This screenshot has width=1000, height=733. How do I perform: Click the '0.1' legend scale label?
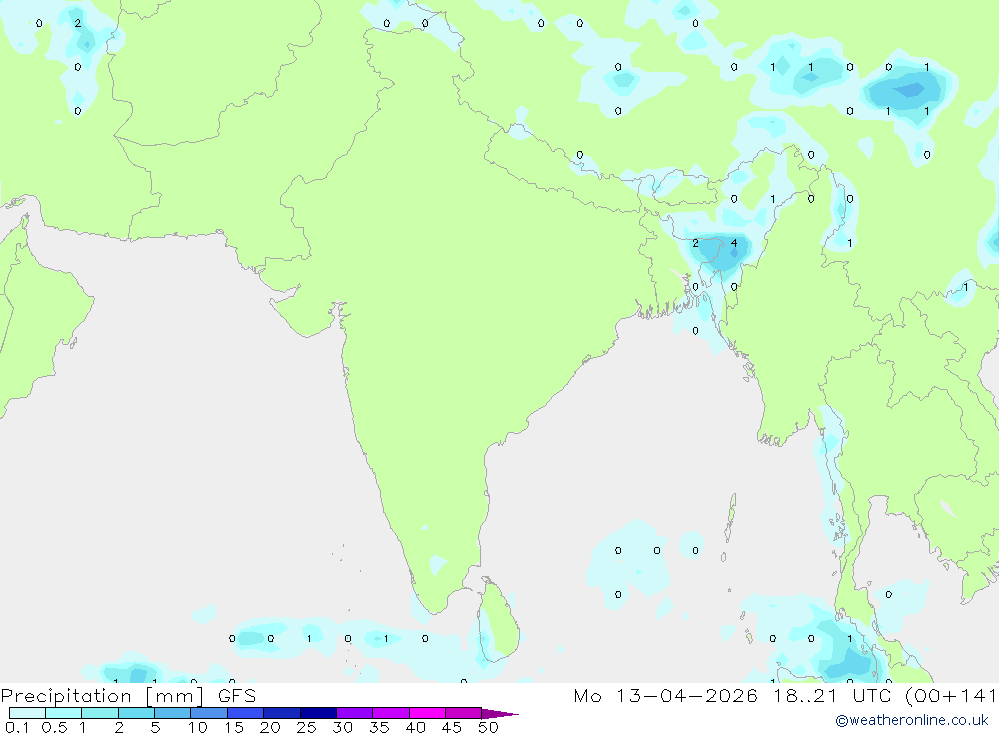(17, 727)
